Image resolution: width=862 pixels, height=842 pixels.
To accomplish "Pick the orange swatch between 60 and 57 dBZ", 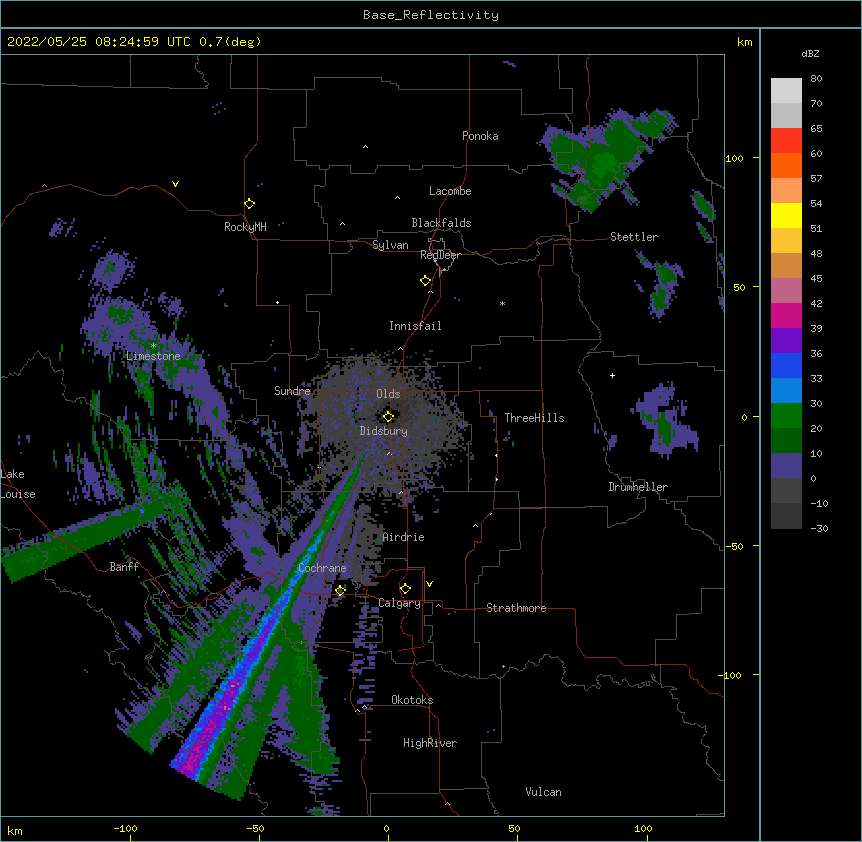I will tap(786, 165).
